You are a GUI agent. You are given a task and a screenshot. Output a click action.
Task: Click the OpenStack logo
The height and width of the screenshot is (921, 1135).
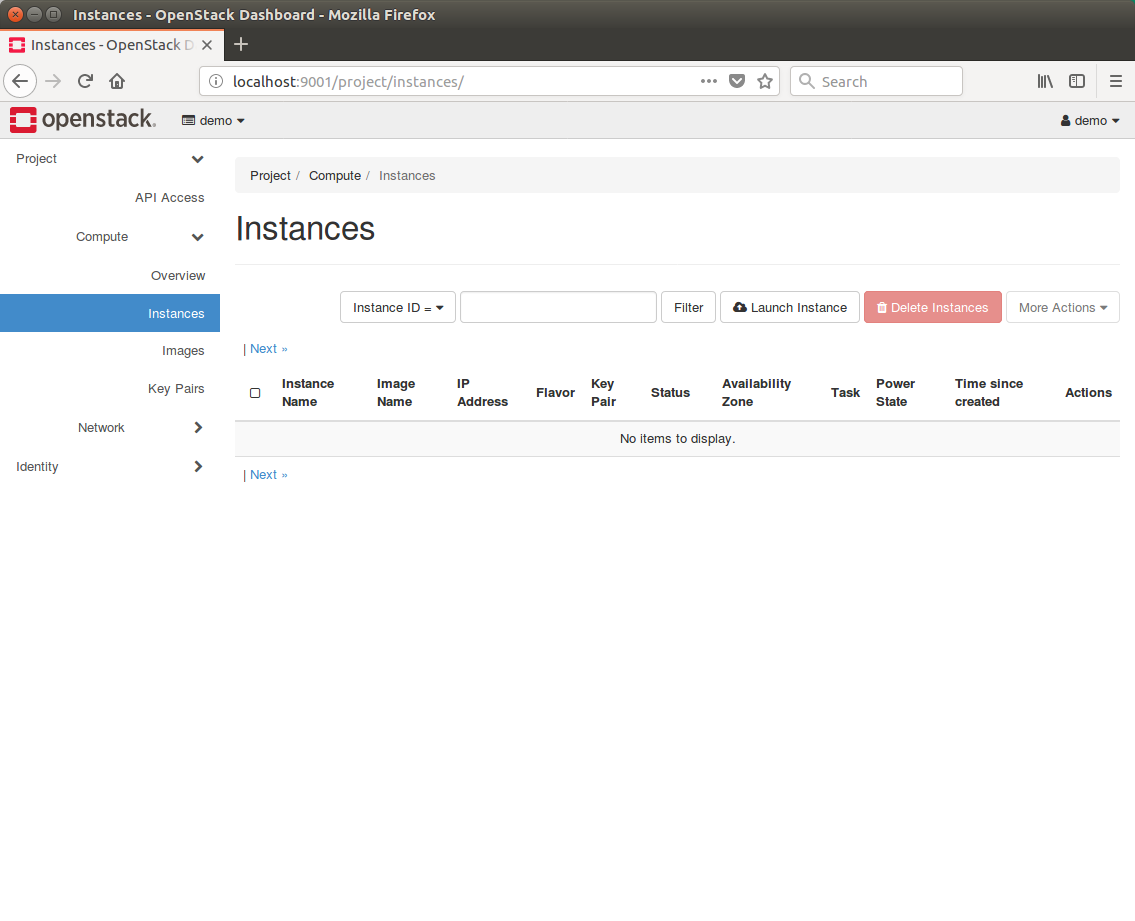(83, 119)
